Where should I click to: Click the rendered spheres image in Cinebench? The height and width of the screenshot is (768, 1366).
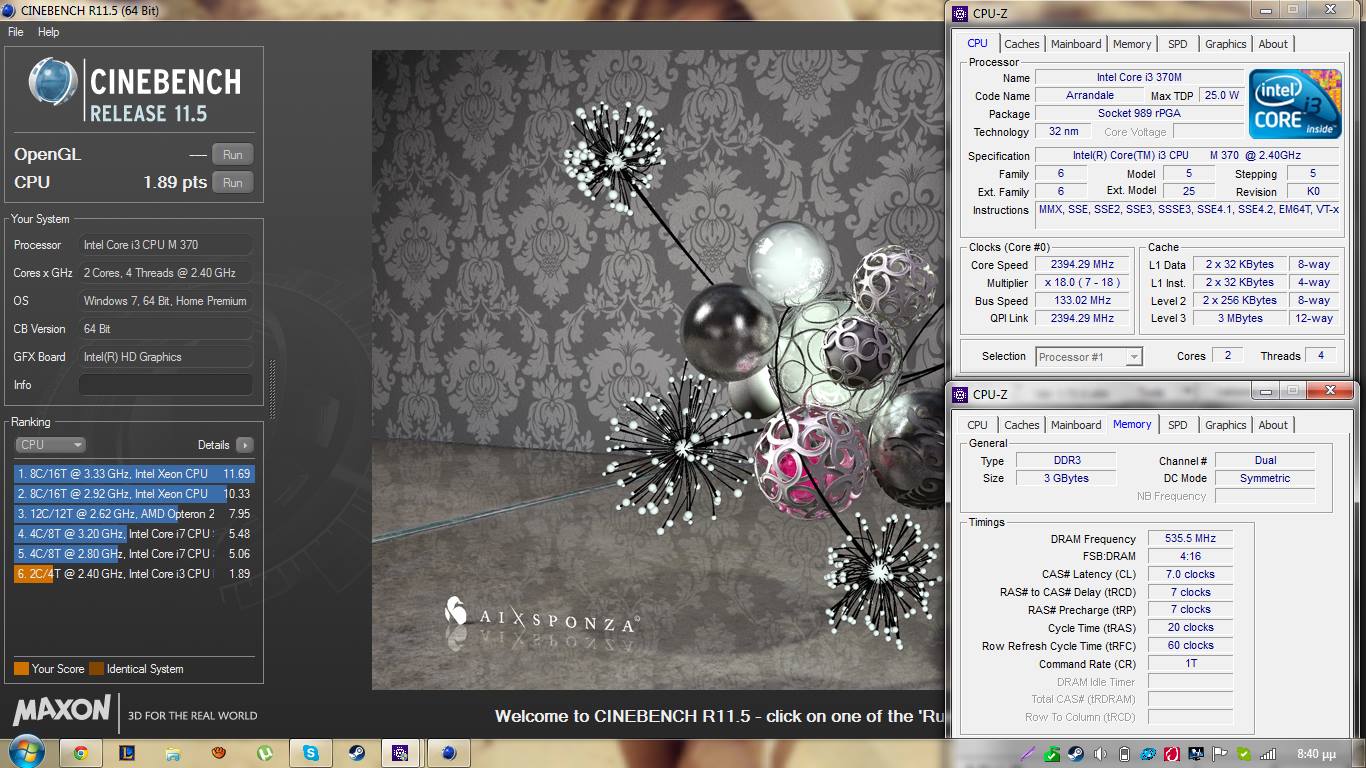pyautogui.click(x=658, y=370)
